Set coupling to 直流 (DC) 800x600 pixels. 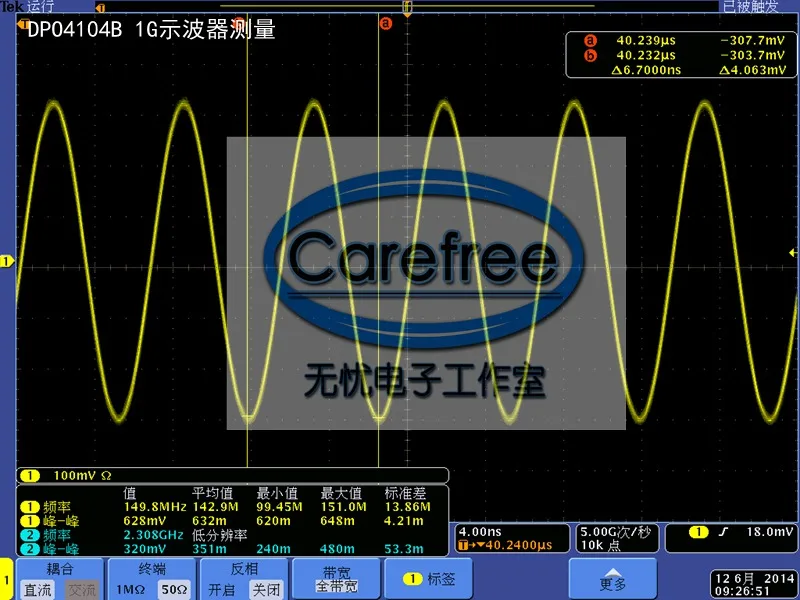click(x=38, y=590)
